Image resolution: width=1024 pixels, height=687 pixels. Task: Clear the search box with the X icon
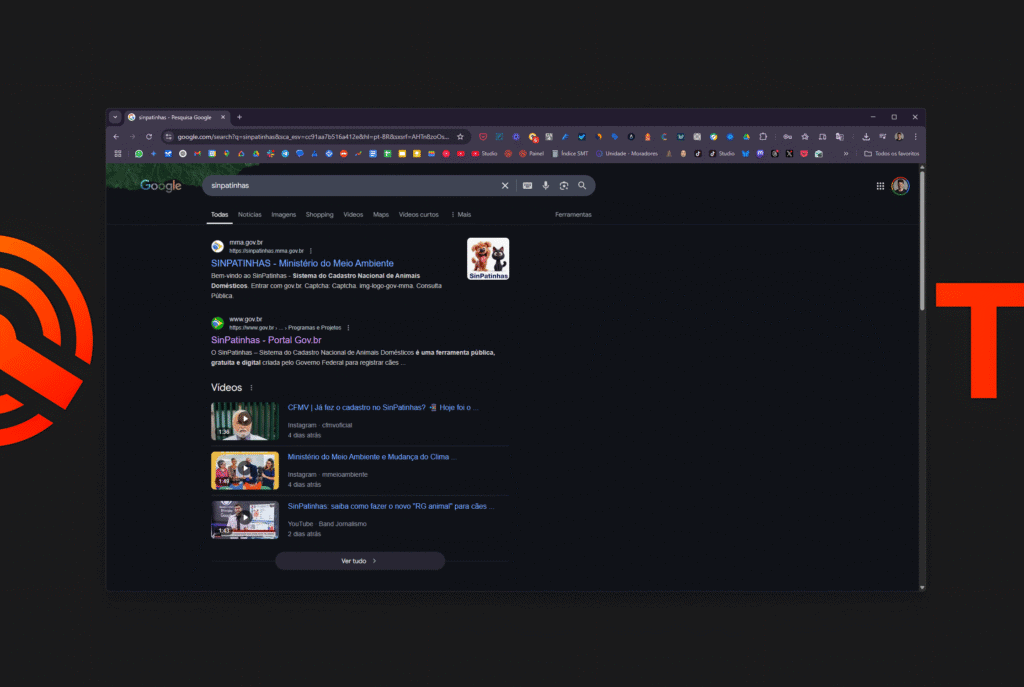click(x=505, y=186)
